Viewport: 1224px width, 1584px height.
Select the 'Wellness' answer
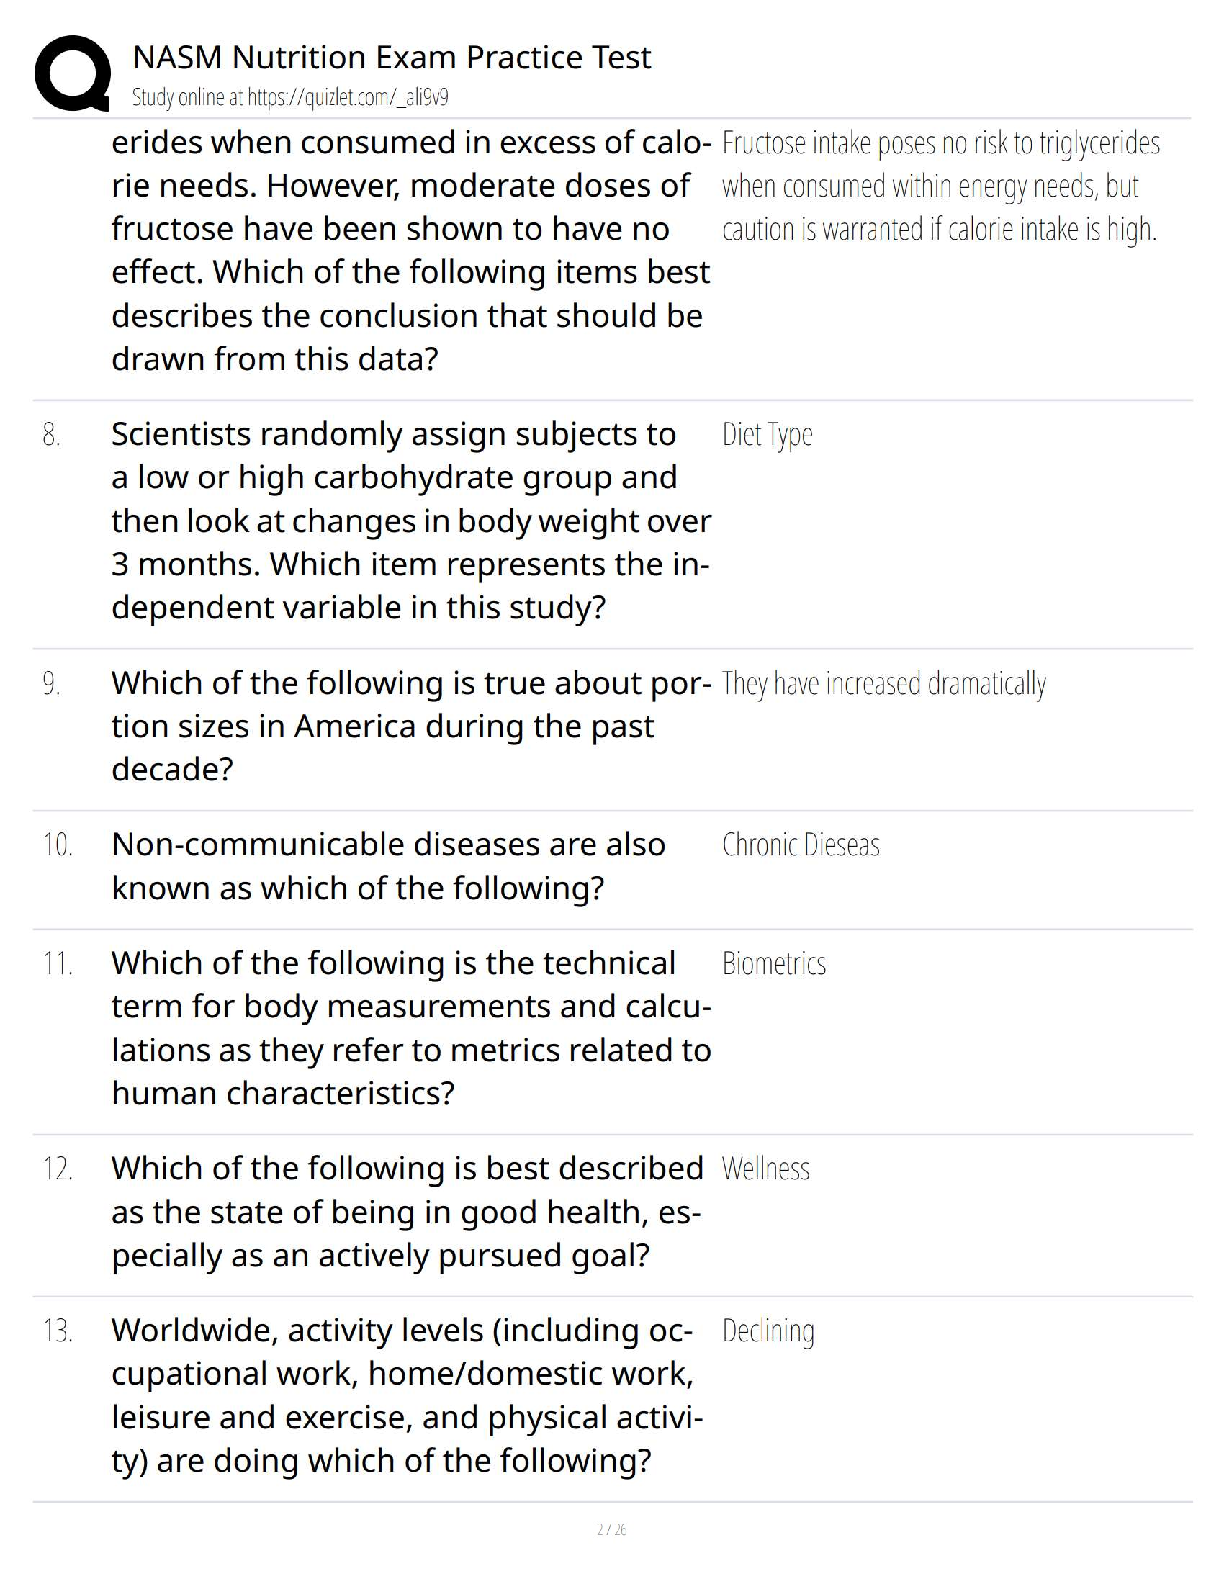tap(765, 1169)
